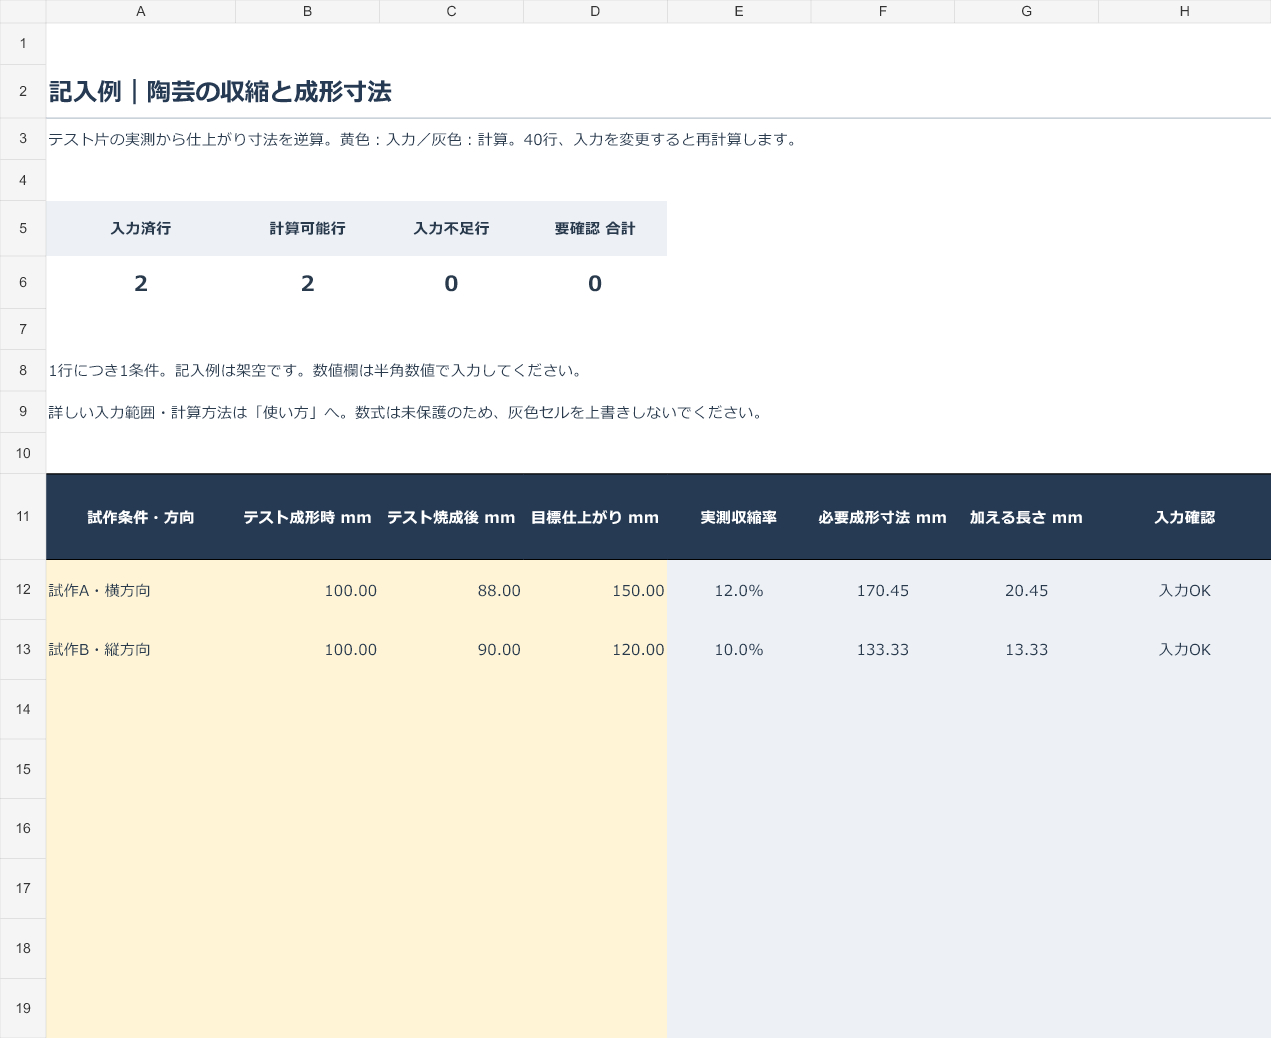Click the 133.33 required size cell
The width and height of the screenshot is (1271, 1038).
[883, 649]
